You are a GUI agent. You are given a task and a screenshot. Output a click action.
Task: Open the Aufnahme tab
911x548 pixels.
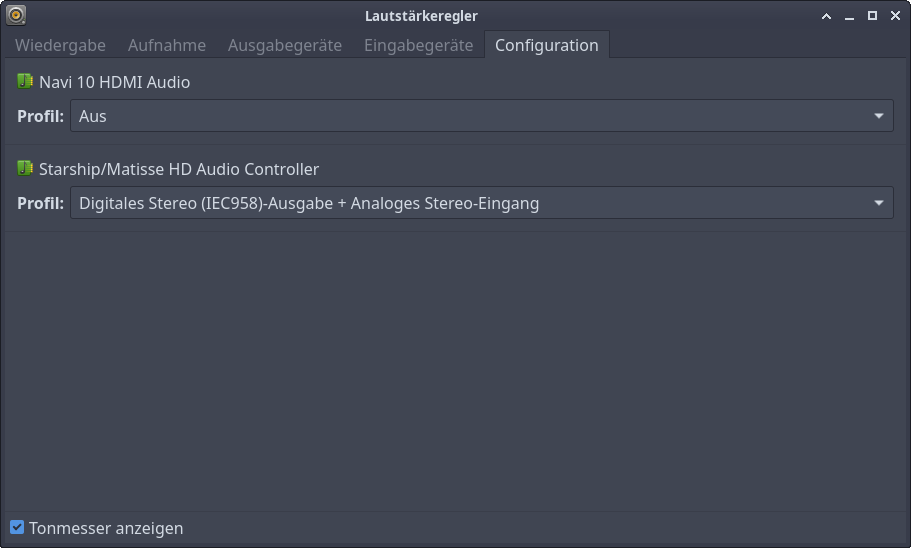167,45
